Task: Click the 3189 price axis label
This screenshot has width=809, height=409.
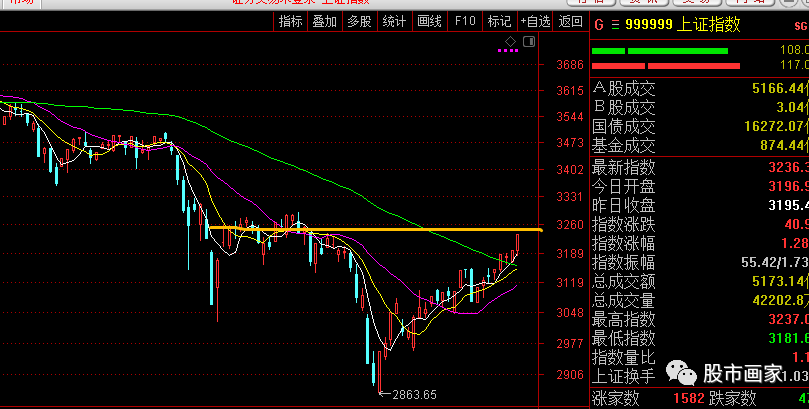Action: click(570, 253)
